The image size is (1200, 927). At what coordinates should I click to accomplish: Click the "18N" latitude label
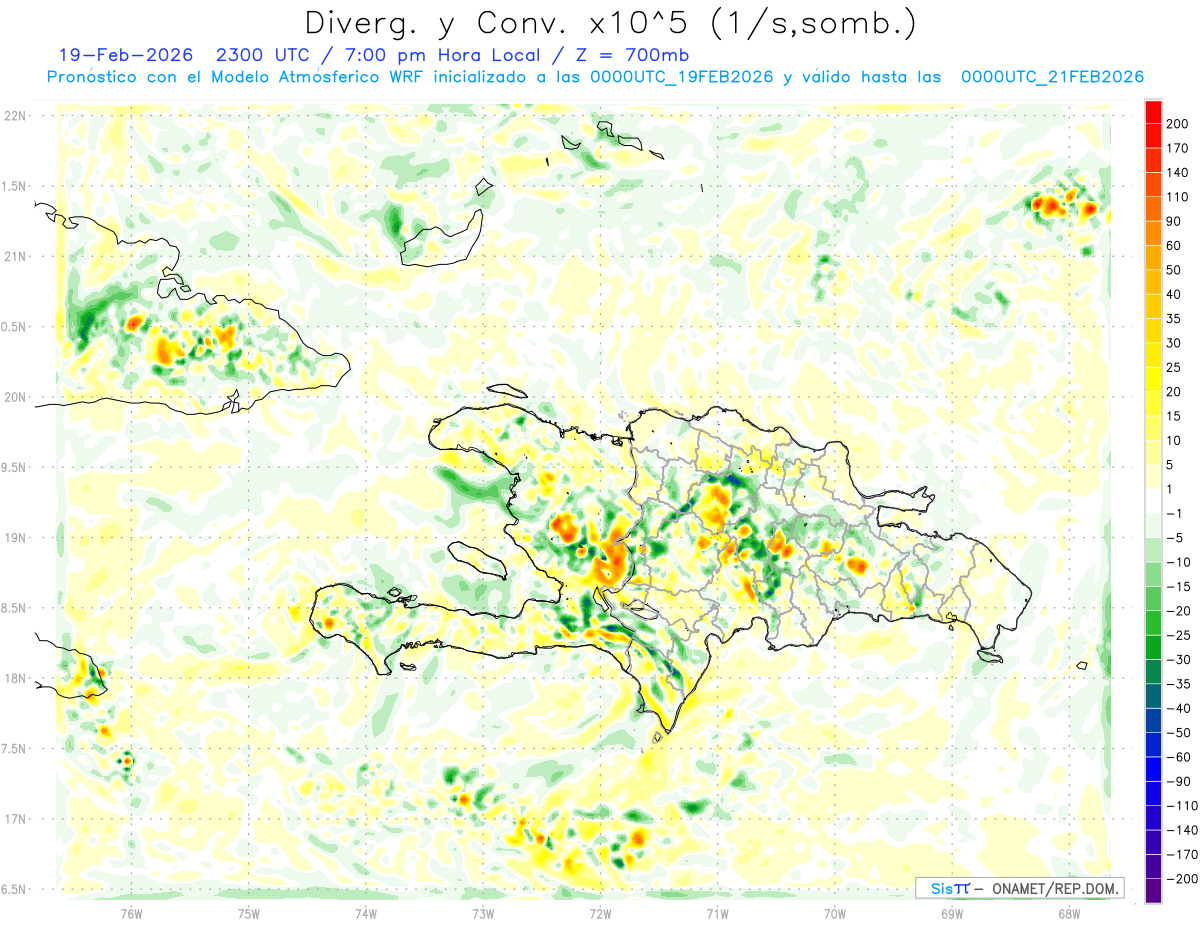tap(15, 678)
